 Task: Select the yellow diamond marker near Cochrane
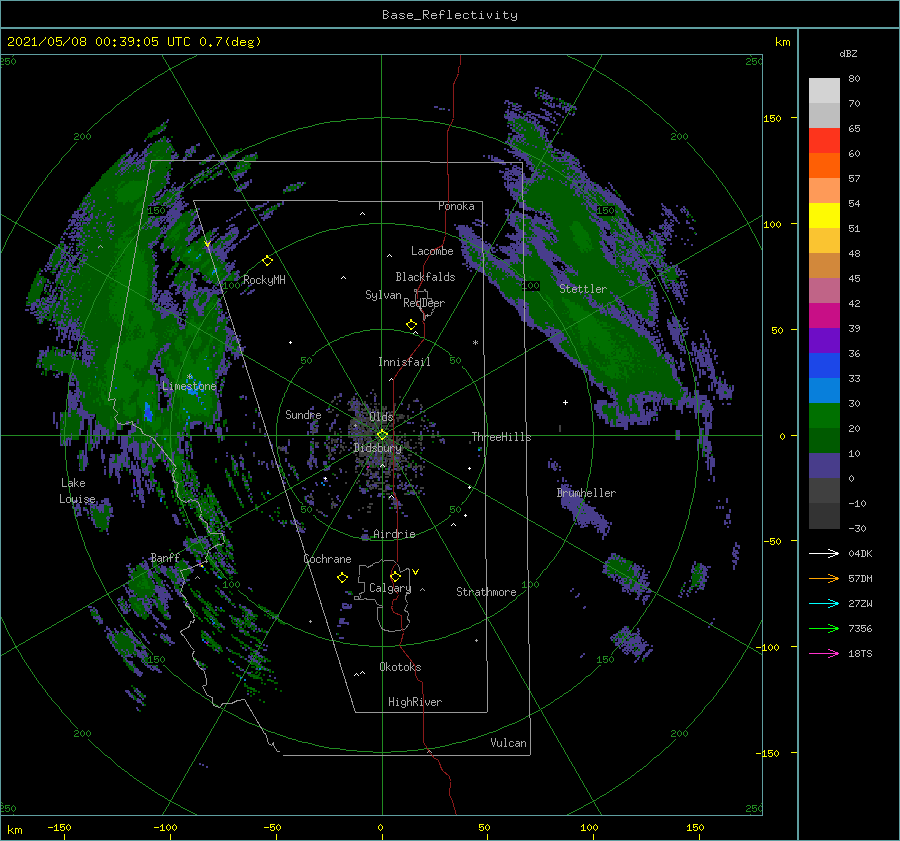342,578
